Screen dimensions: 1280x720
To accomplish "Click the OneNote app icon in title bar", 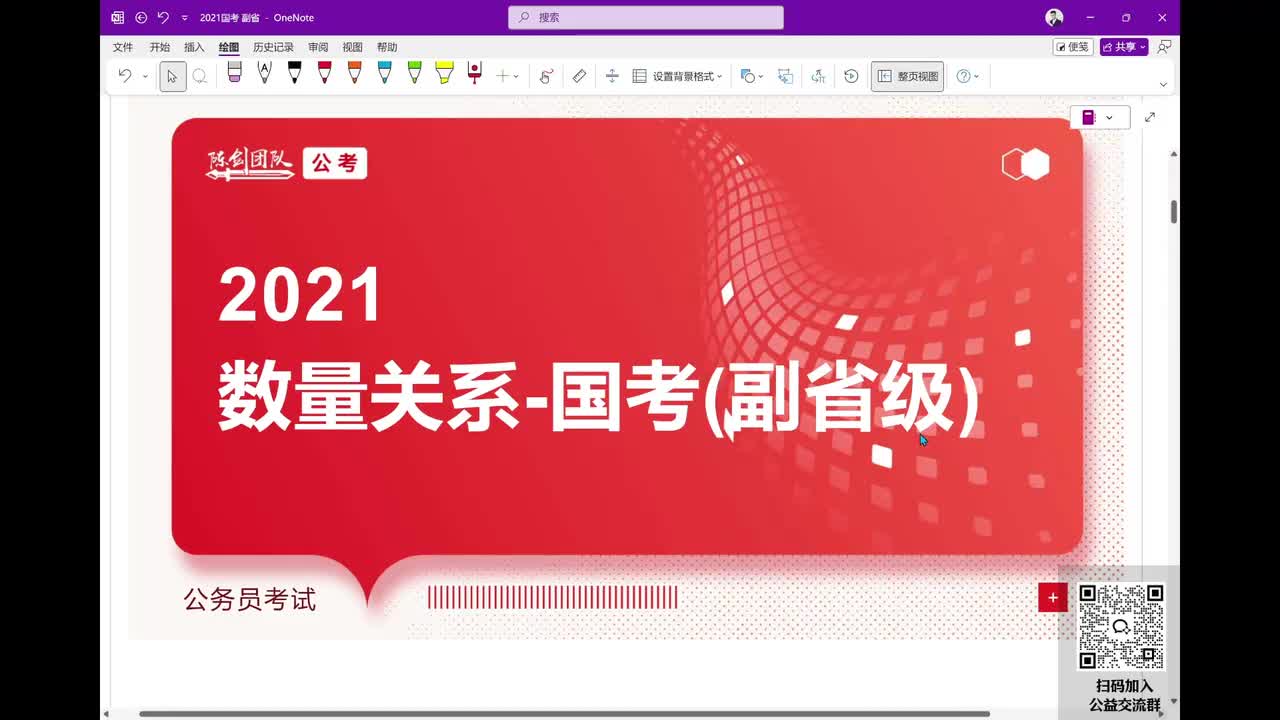I will [x=118, y=17].
